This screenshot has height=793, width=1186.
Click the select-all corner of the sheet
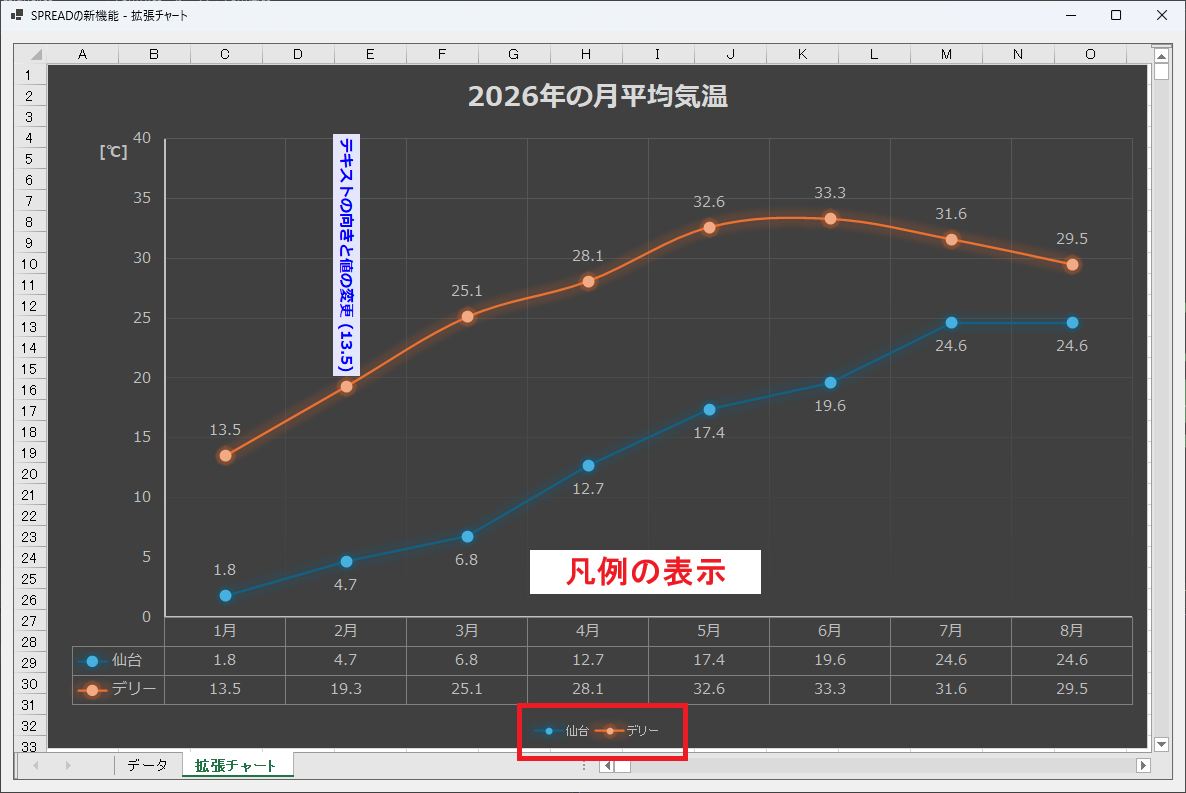[x=31, y=54]
